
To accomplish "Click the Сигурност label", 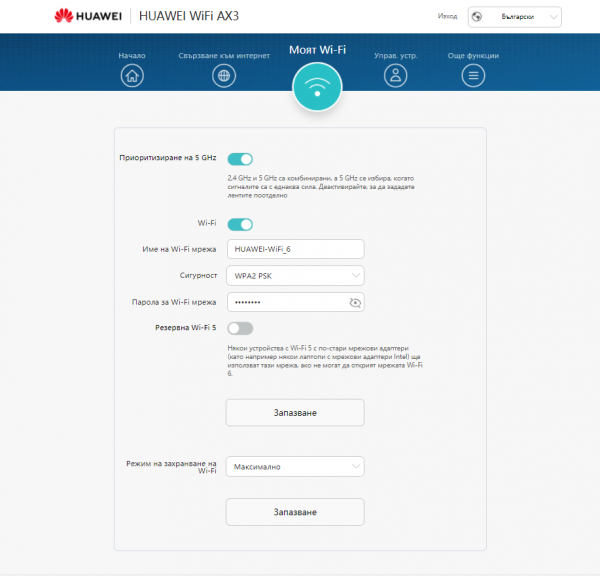I will click(x=198, y=276).
